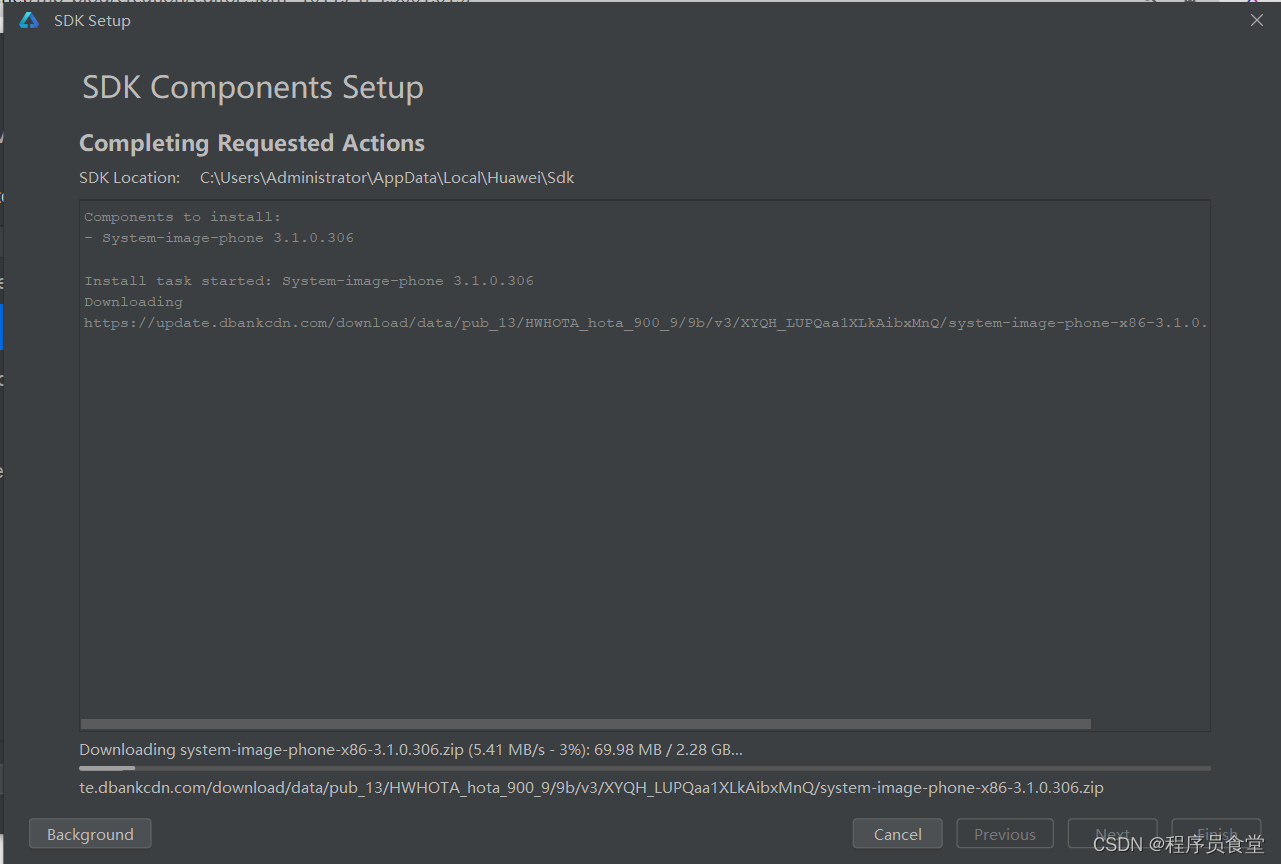Click the 'Downloading' log line

133,302
